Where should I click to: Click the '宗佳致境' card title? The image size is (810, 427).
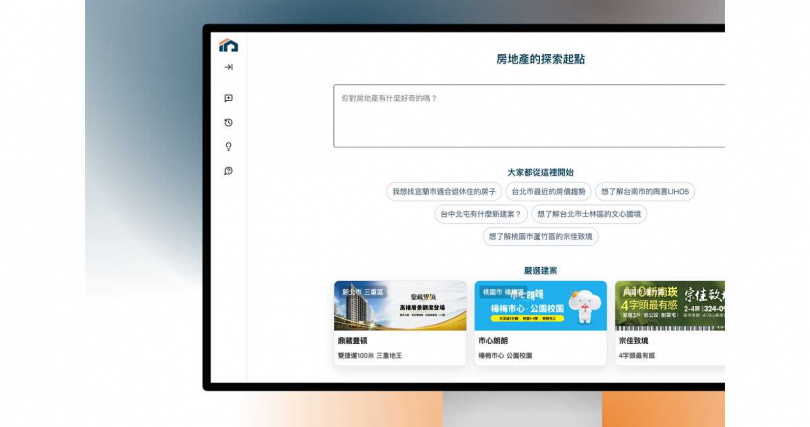(x=633, y=341)
